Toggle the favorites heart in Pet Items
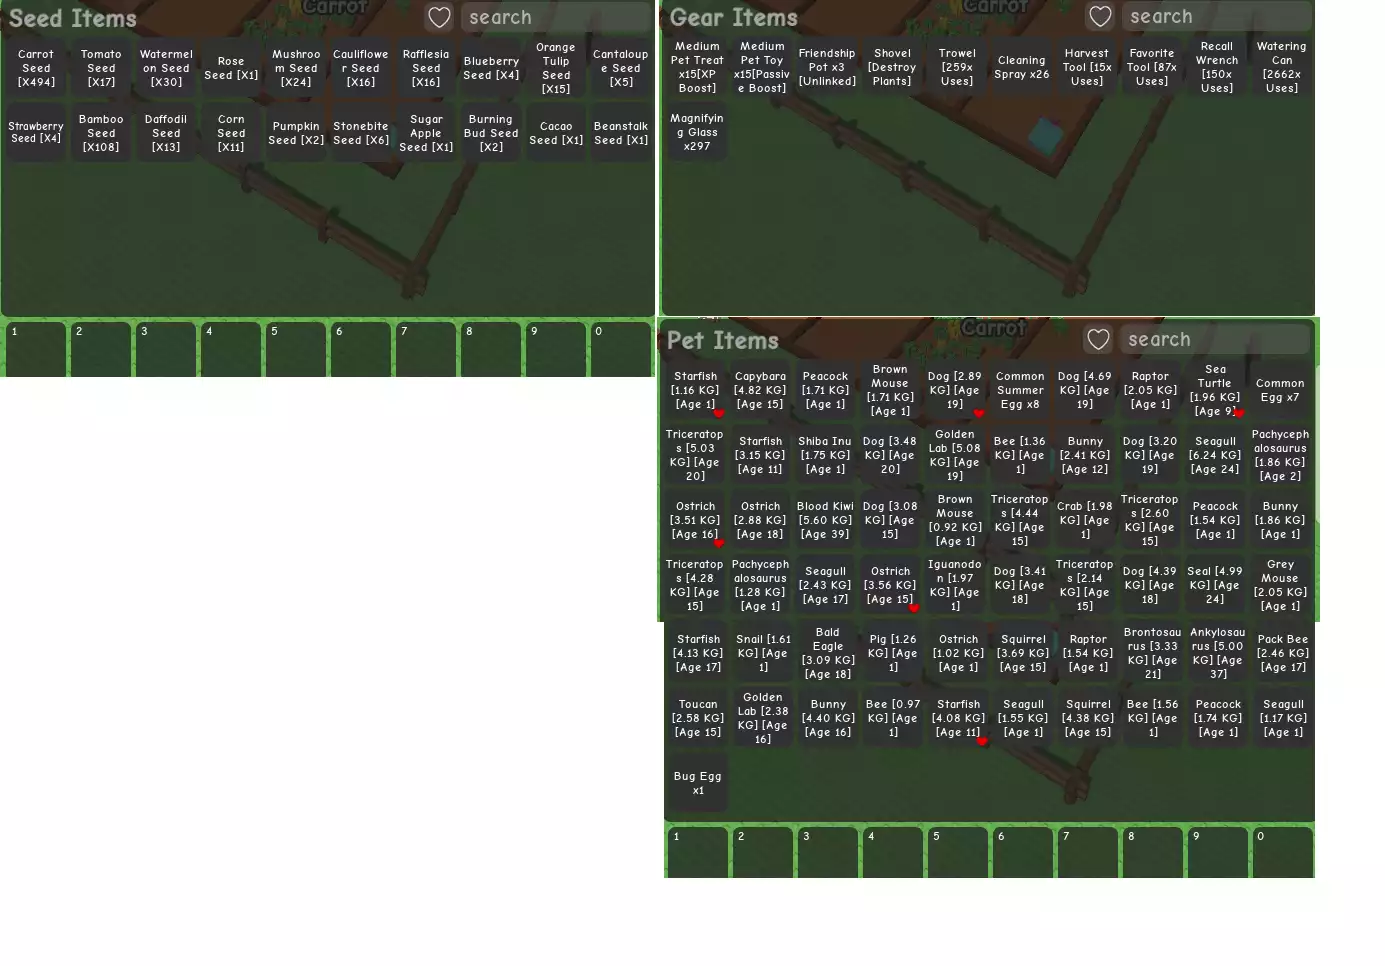Image resolution: width=1385 pixels, height=966 pixels. (x=1098, y=340)
